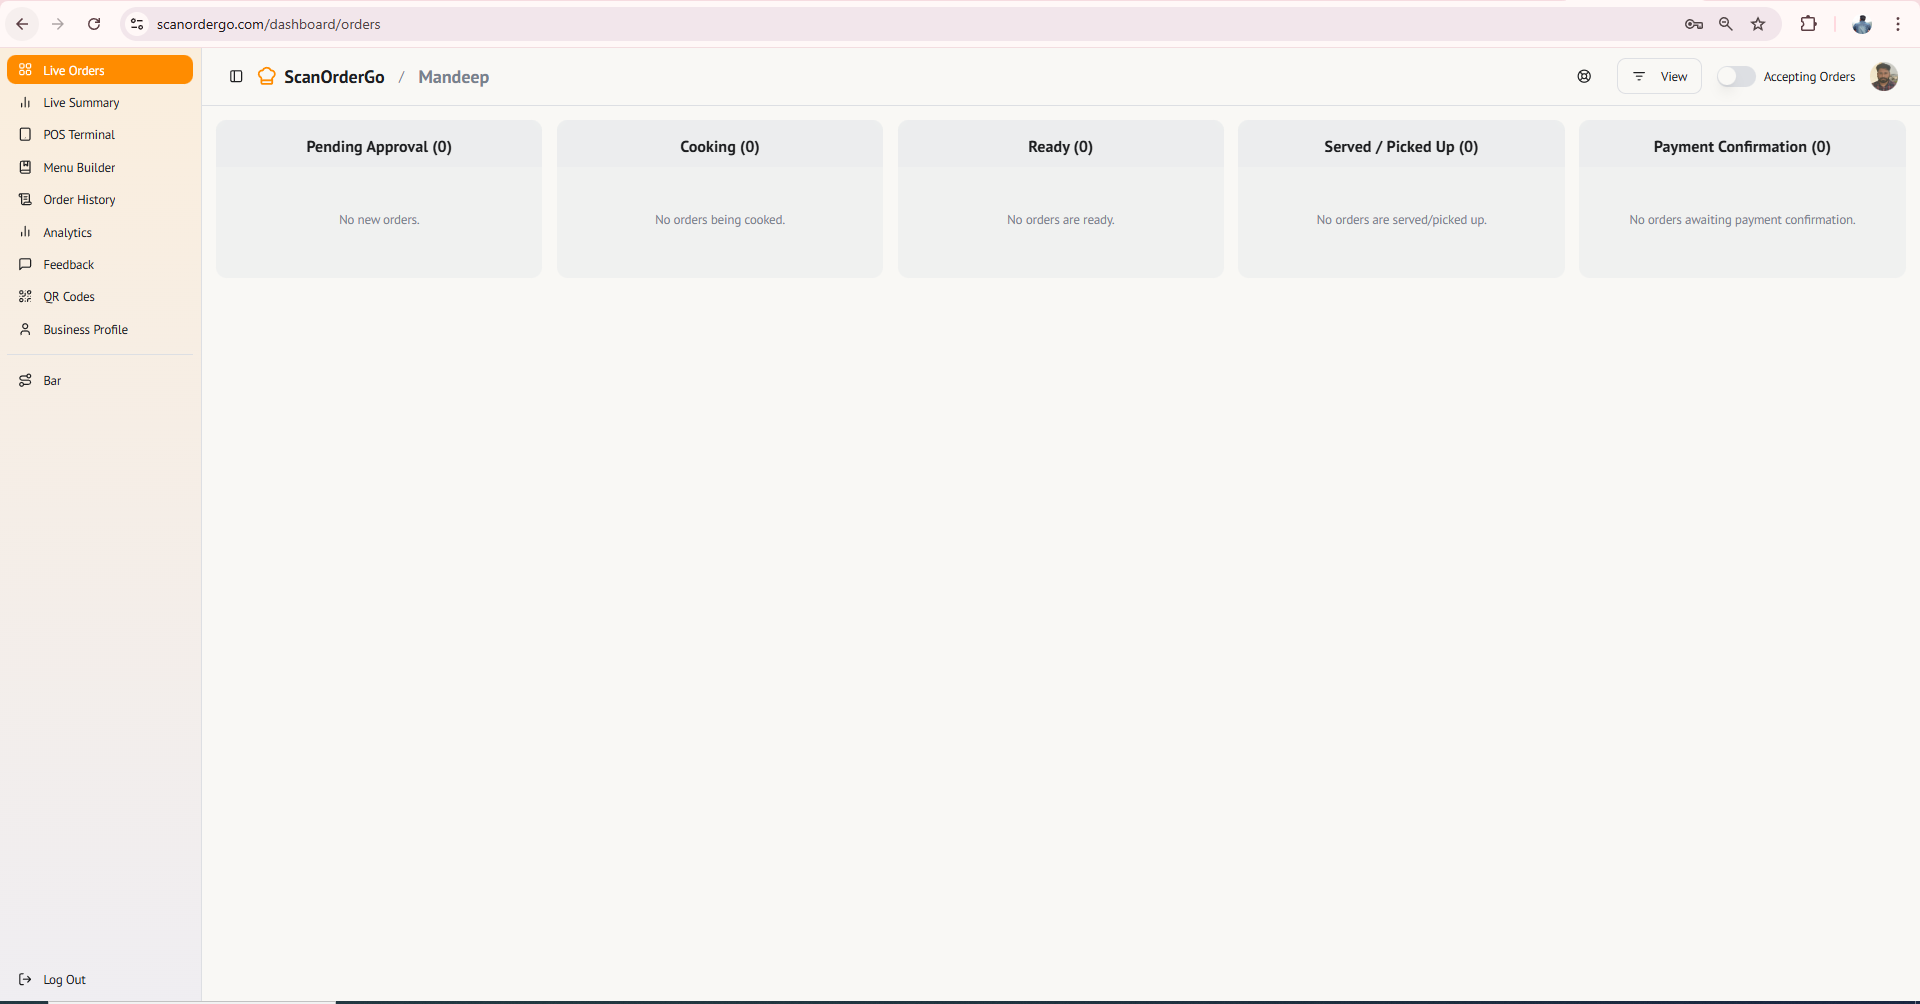Open Chrome's three-dot menu
This screenshot has height=1004, width=1920.
[x=1897, y=23]
